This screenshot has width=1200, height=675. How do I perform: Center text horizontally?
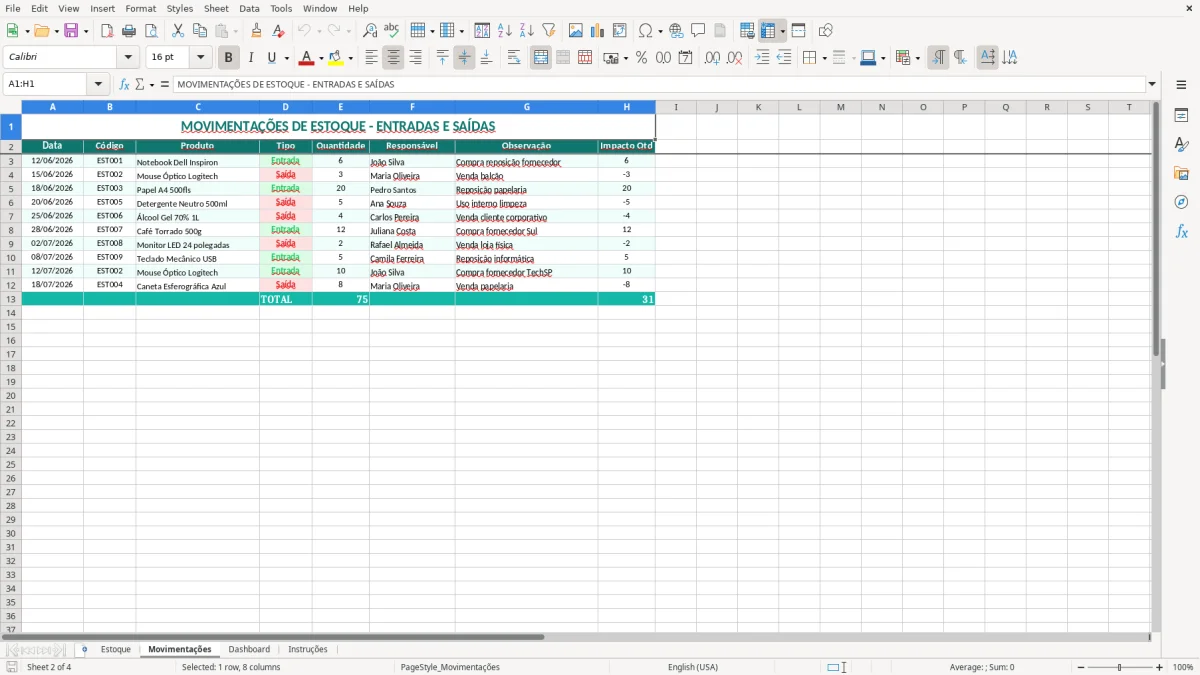click(x=394, y=58)
